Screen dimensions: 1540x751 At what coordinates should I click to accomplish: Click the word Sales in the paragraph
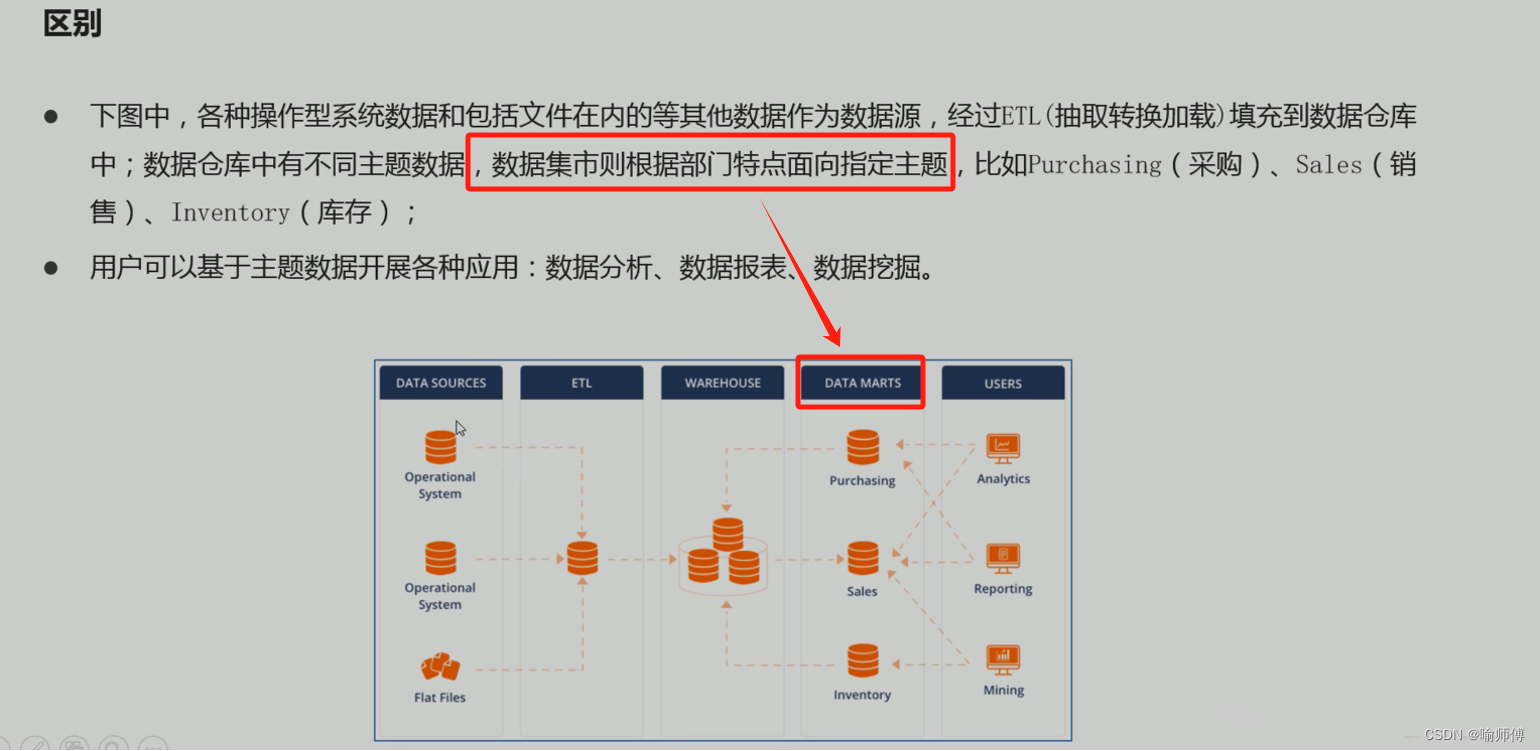click(x=1329, y=165)
